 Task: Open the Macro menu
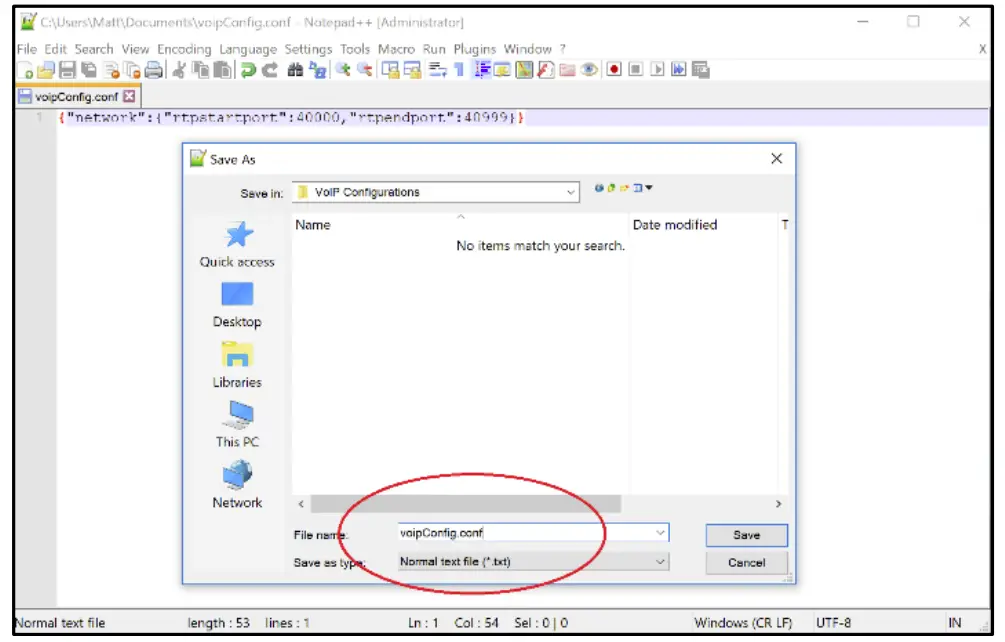point(396,49)
